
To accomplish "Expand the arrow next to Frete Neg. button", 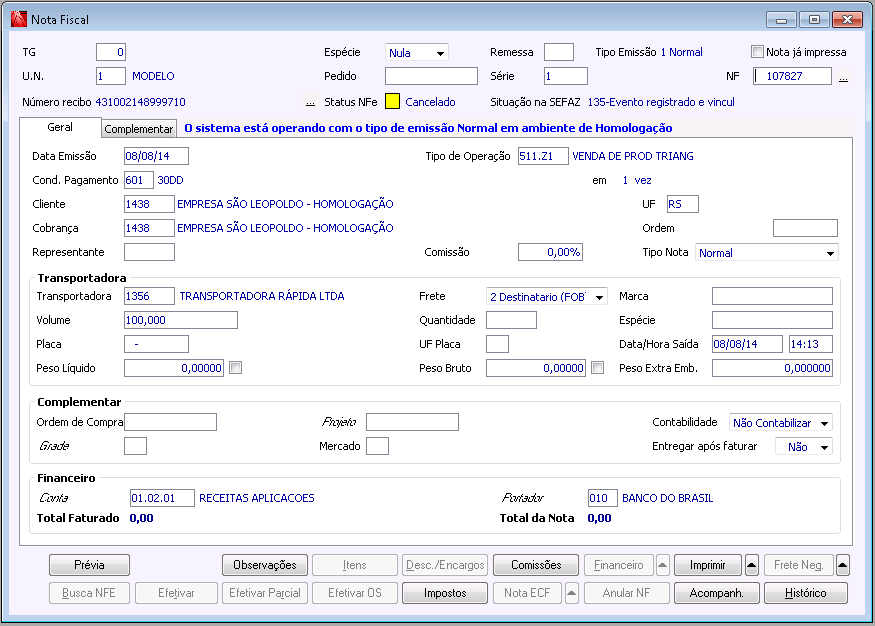I will tap(843, 565).
